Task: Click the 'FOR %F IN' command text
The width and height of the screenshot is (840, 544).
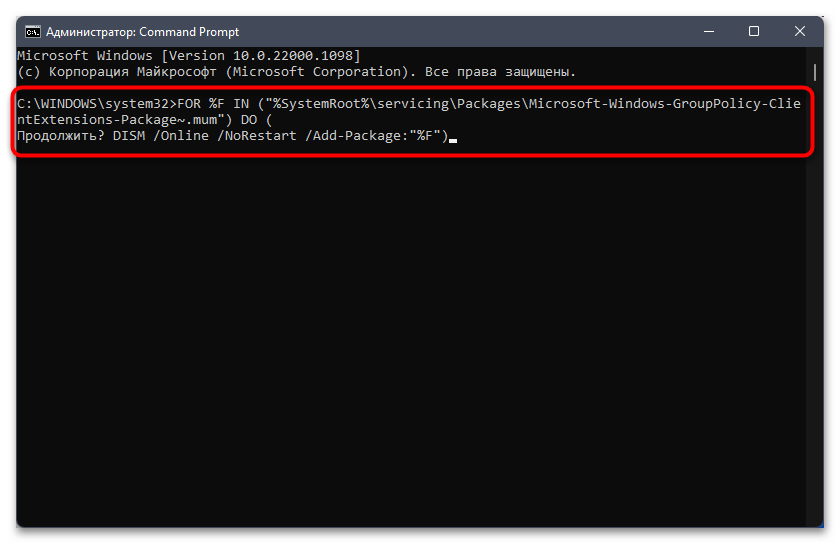Action: 213,103
